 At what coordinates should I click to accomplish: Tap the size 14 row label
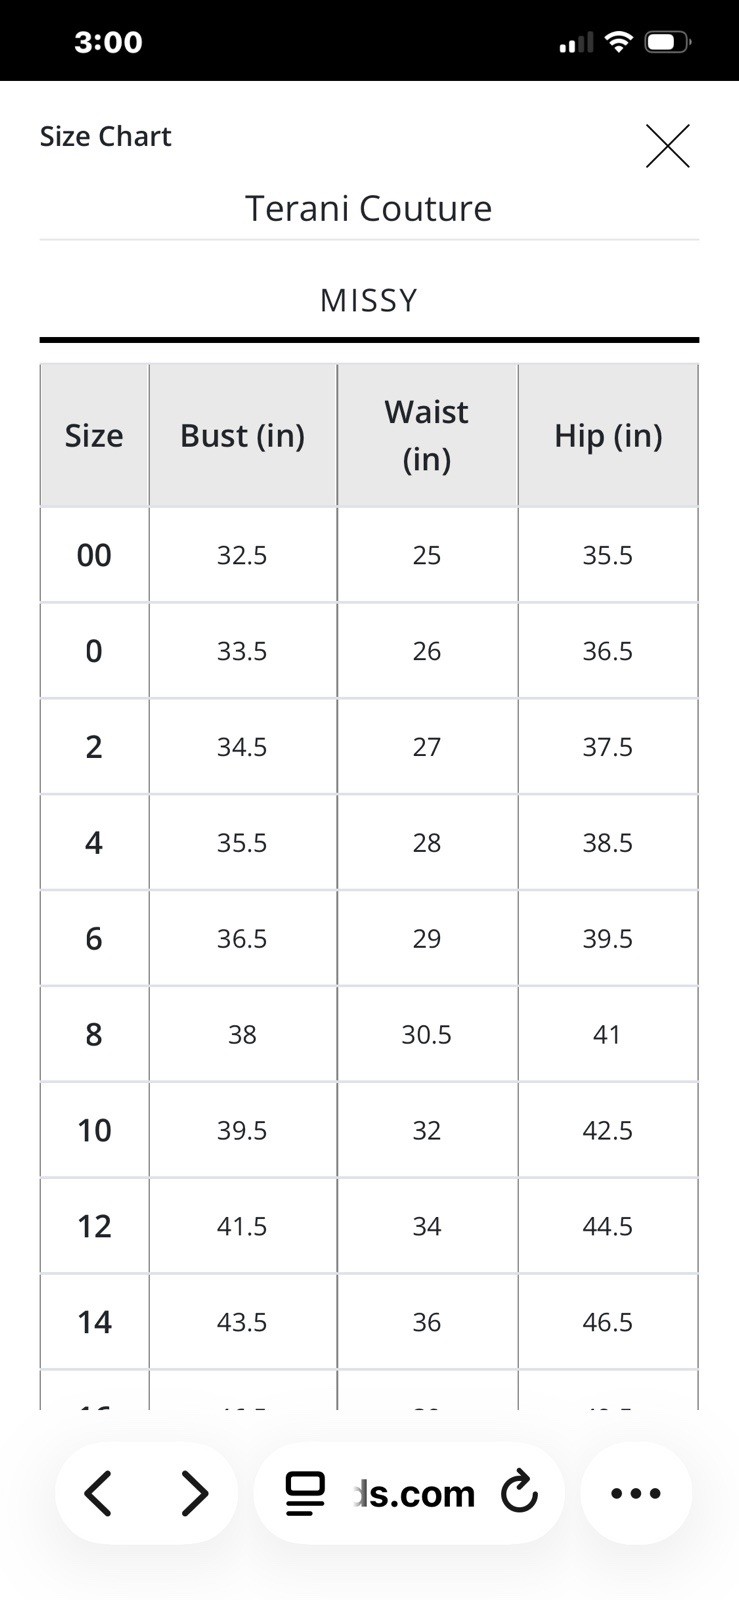(x=94, y=1322)
